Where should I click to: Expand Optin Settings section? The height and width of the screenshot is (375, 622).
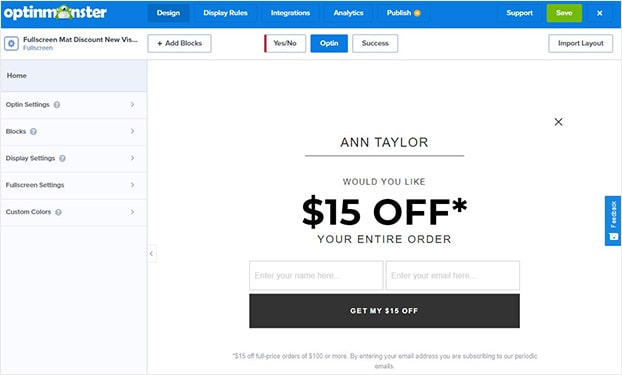73,105
